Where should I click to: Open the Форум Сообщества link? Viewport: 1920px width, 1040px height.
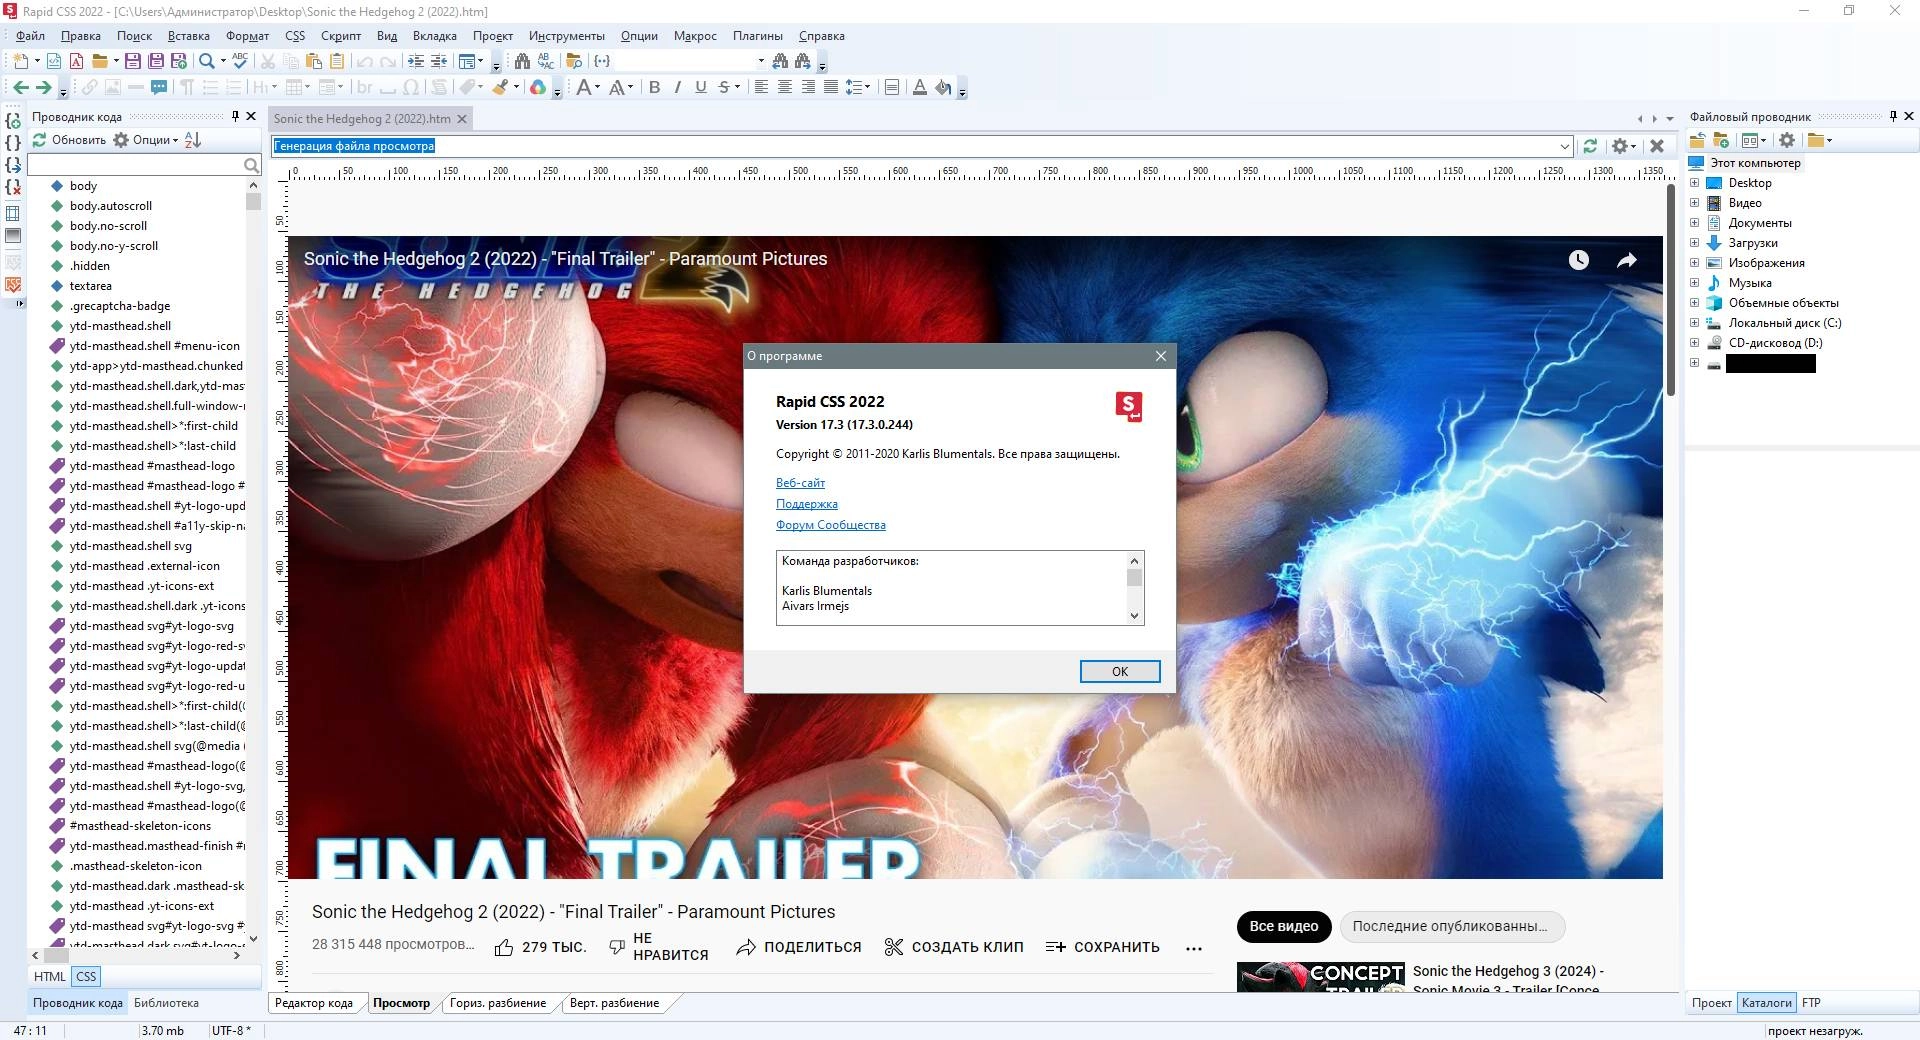(831, 525)
